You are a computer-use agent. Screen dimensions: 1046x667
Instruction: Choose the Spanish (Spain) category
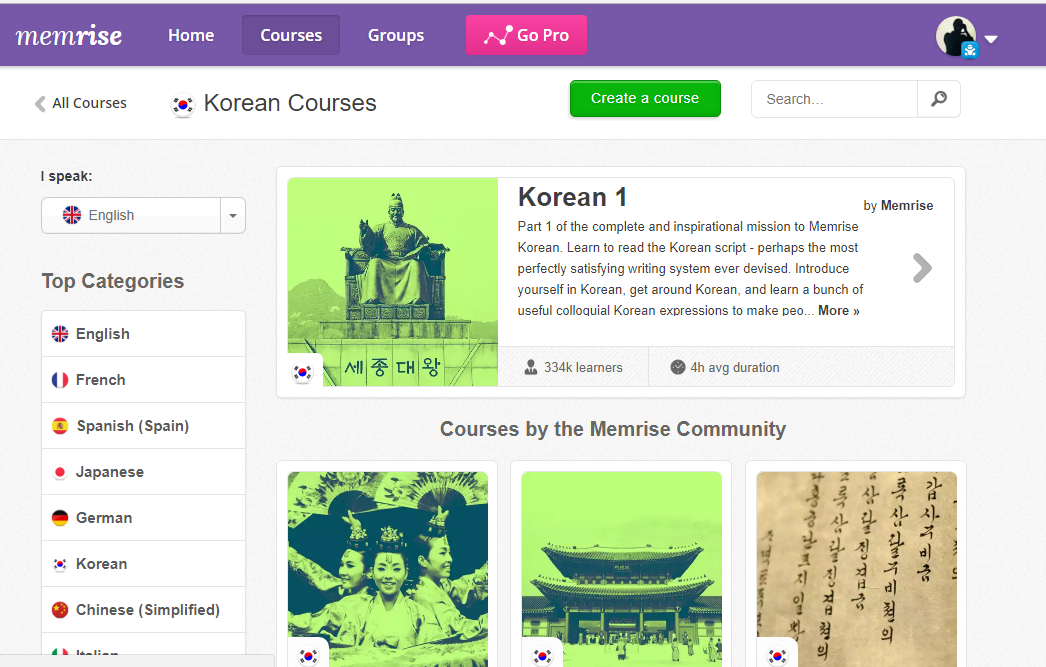click(x=143, y=426)
